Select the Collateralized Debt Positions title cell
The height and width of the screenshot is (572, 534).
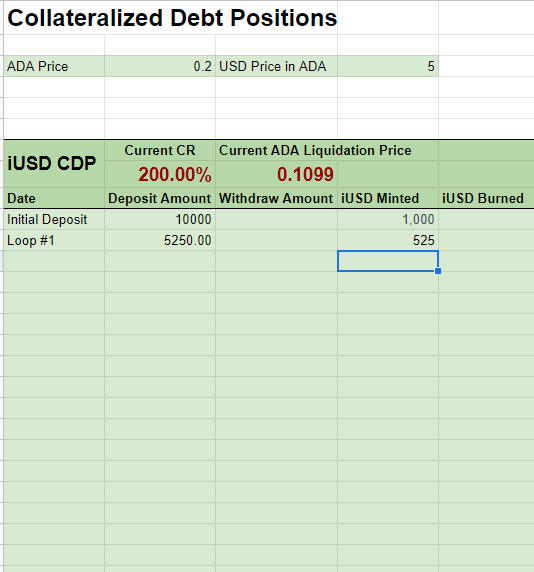171,18
